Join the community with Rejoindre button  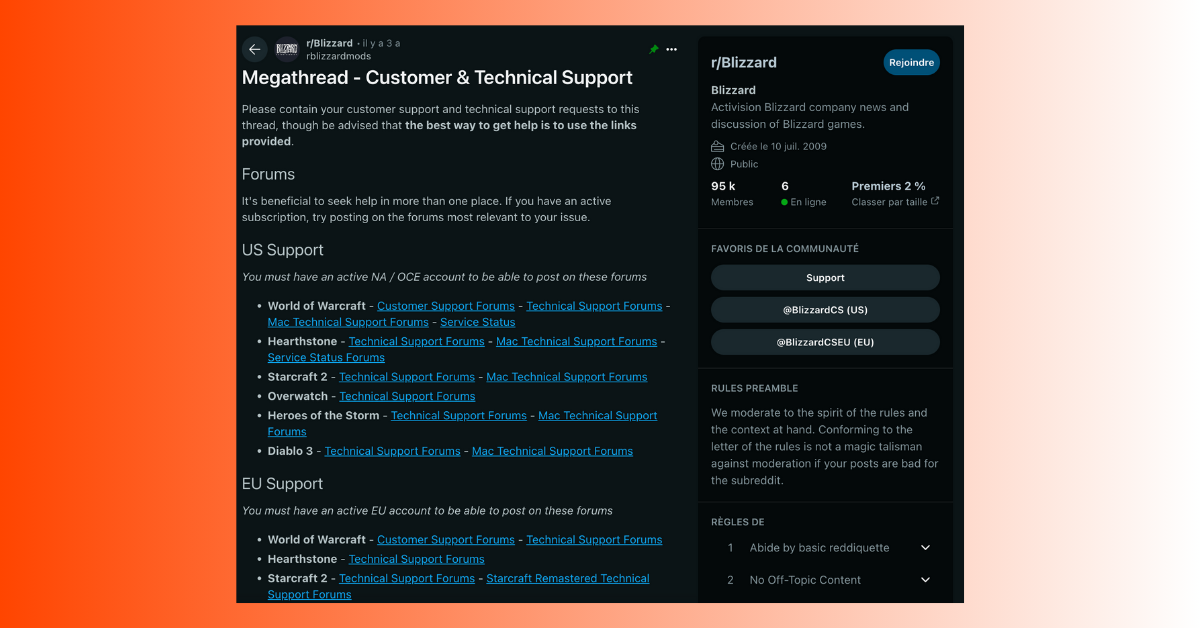[x=911, y=62]
